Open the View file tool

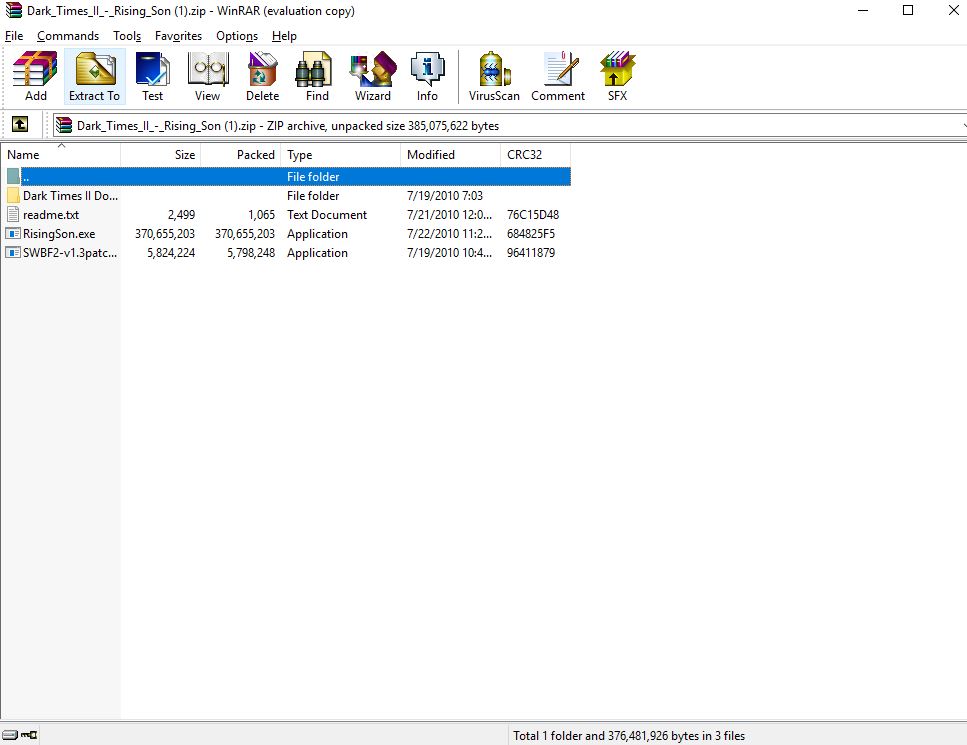pos(207,77)
